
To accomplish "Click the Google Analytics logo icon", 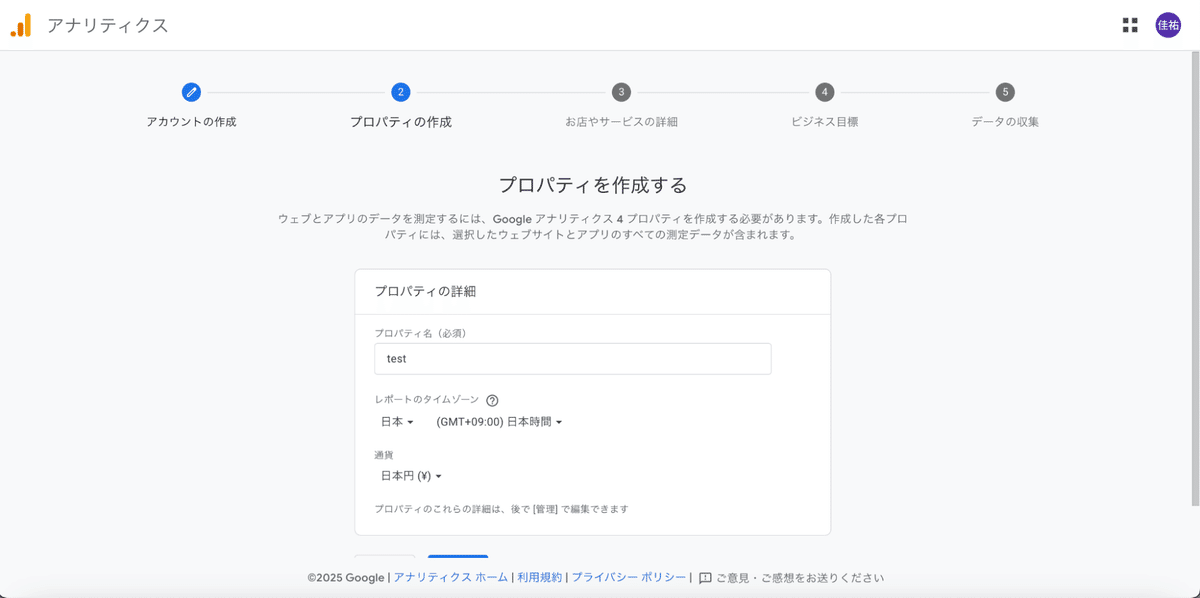I will [21, 25].
